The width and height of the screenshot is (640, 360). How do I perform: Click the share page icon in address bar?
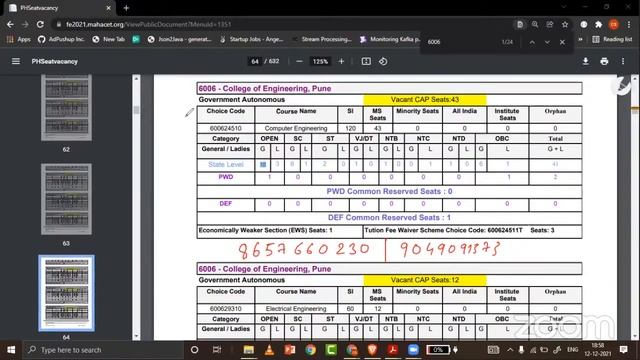pos(550,24)
